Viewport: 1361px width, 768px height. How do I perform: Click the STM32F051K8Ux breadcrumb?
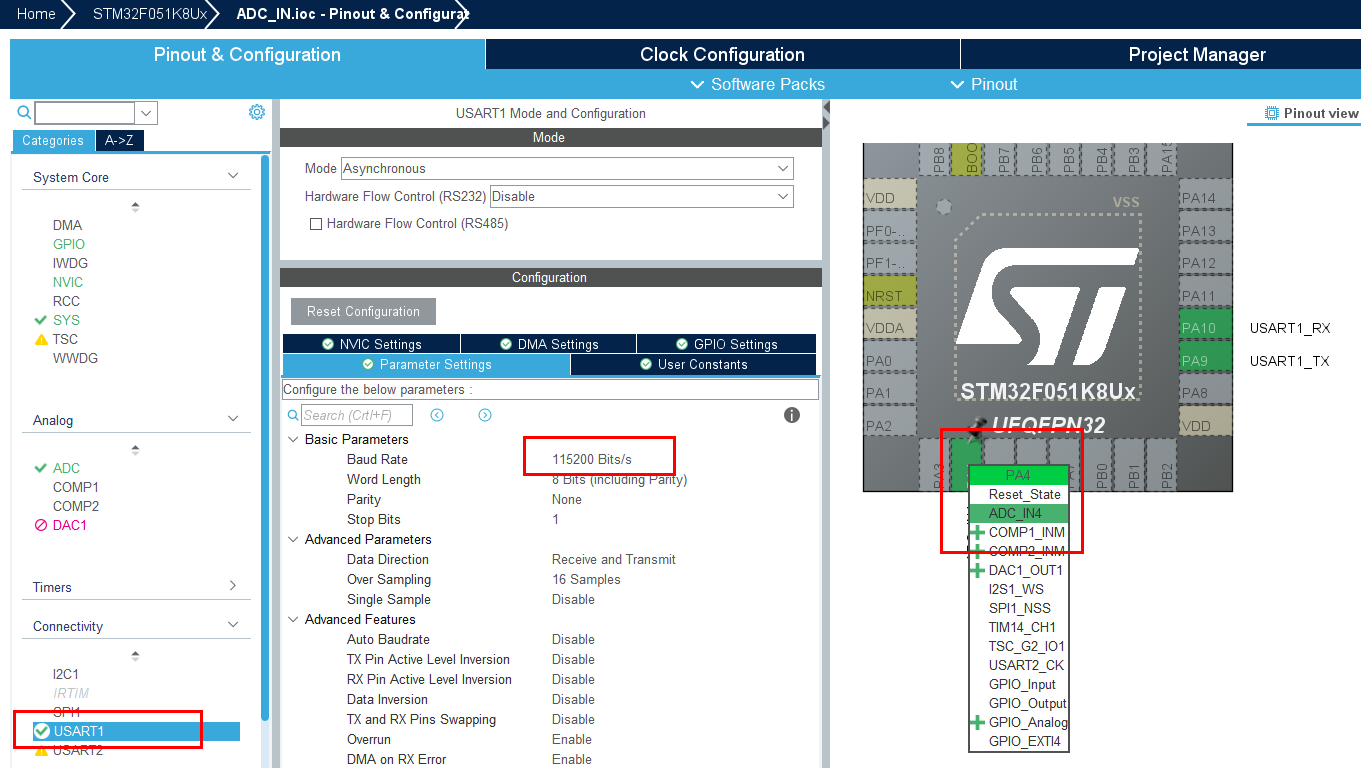click(149, 14)
